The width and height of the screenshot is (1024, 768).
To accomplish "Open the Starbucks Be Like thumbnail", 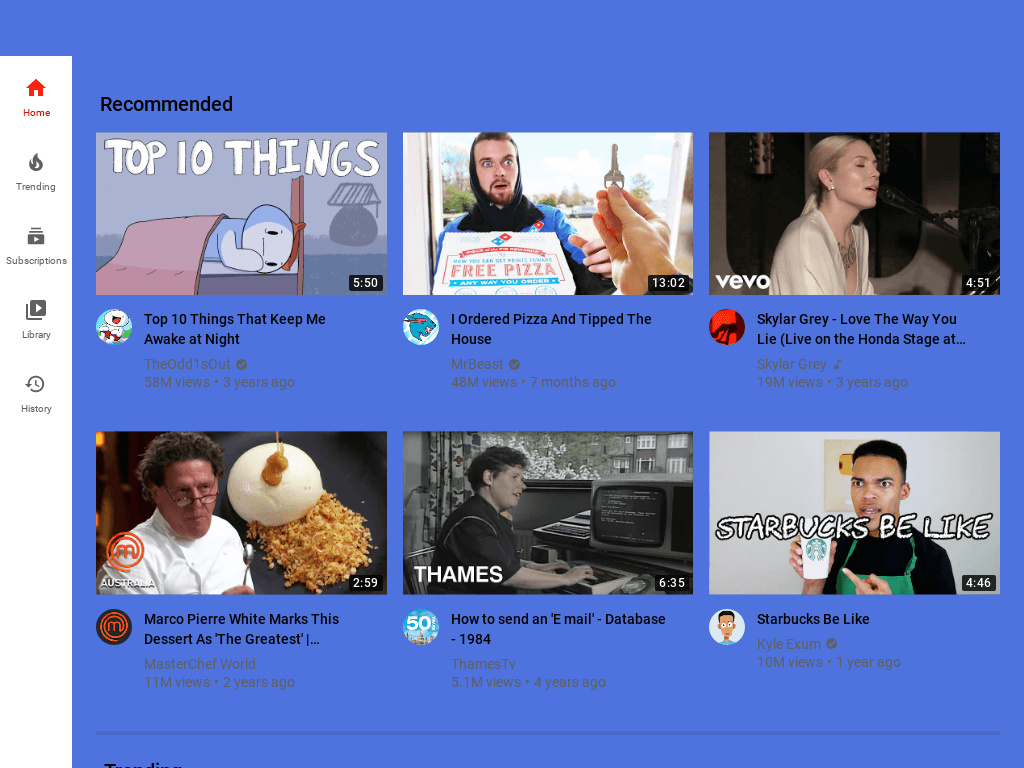I will click(854, 513).
